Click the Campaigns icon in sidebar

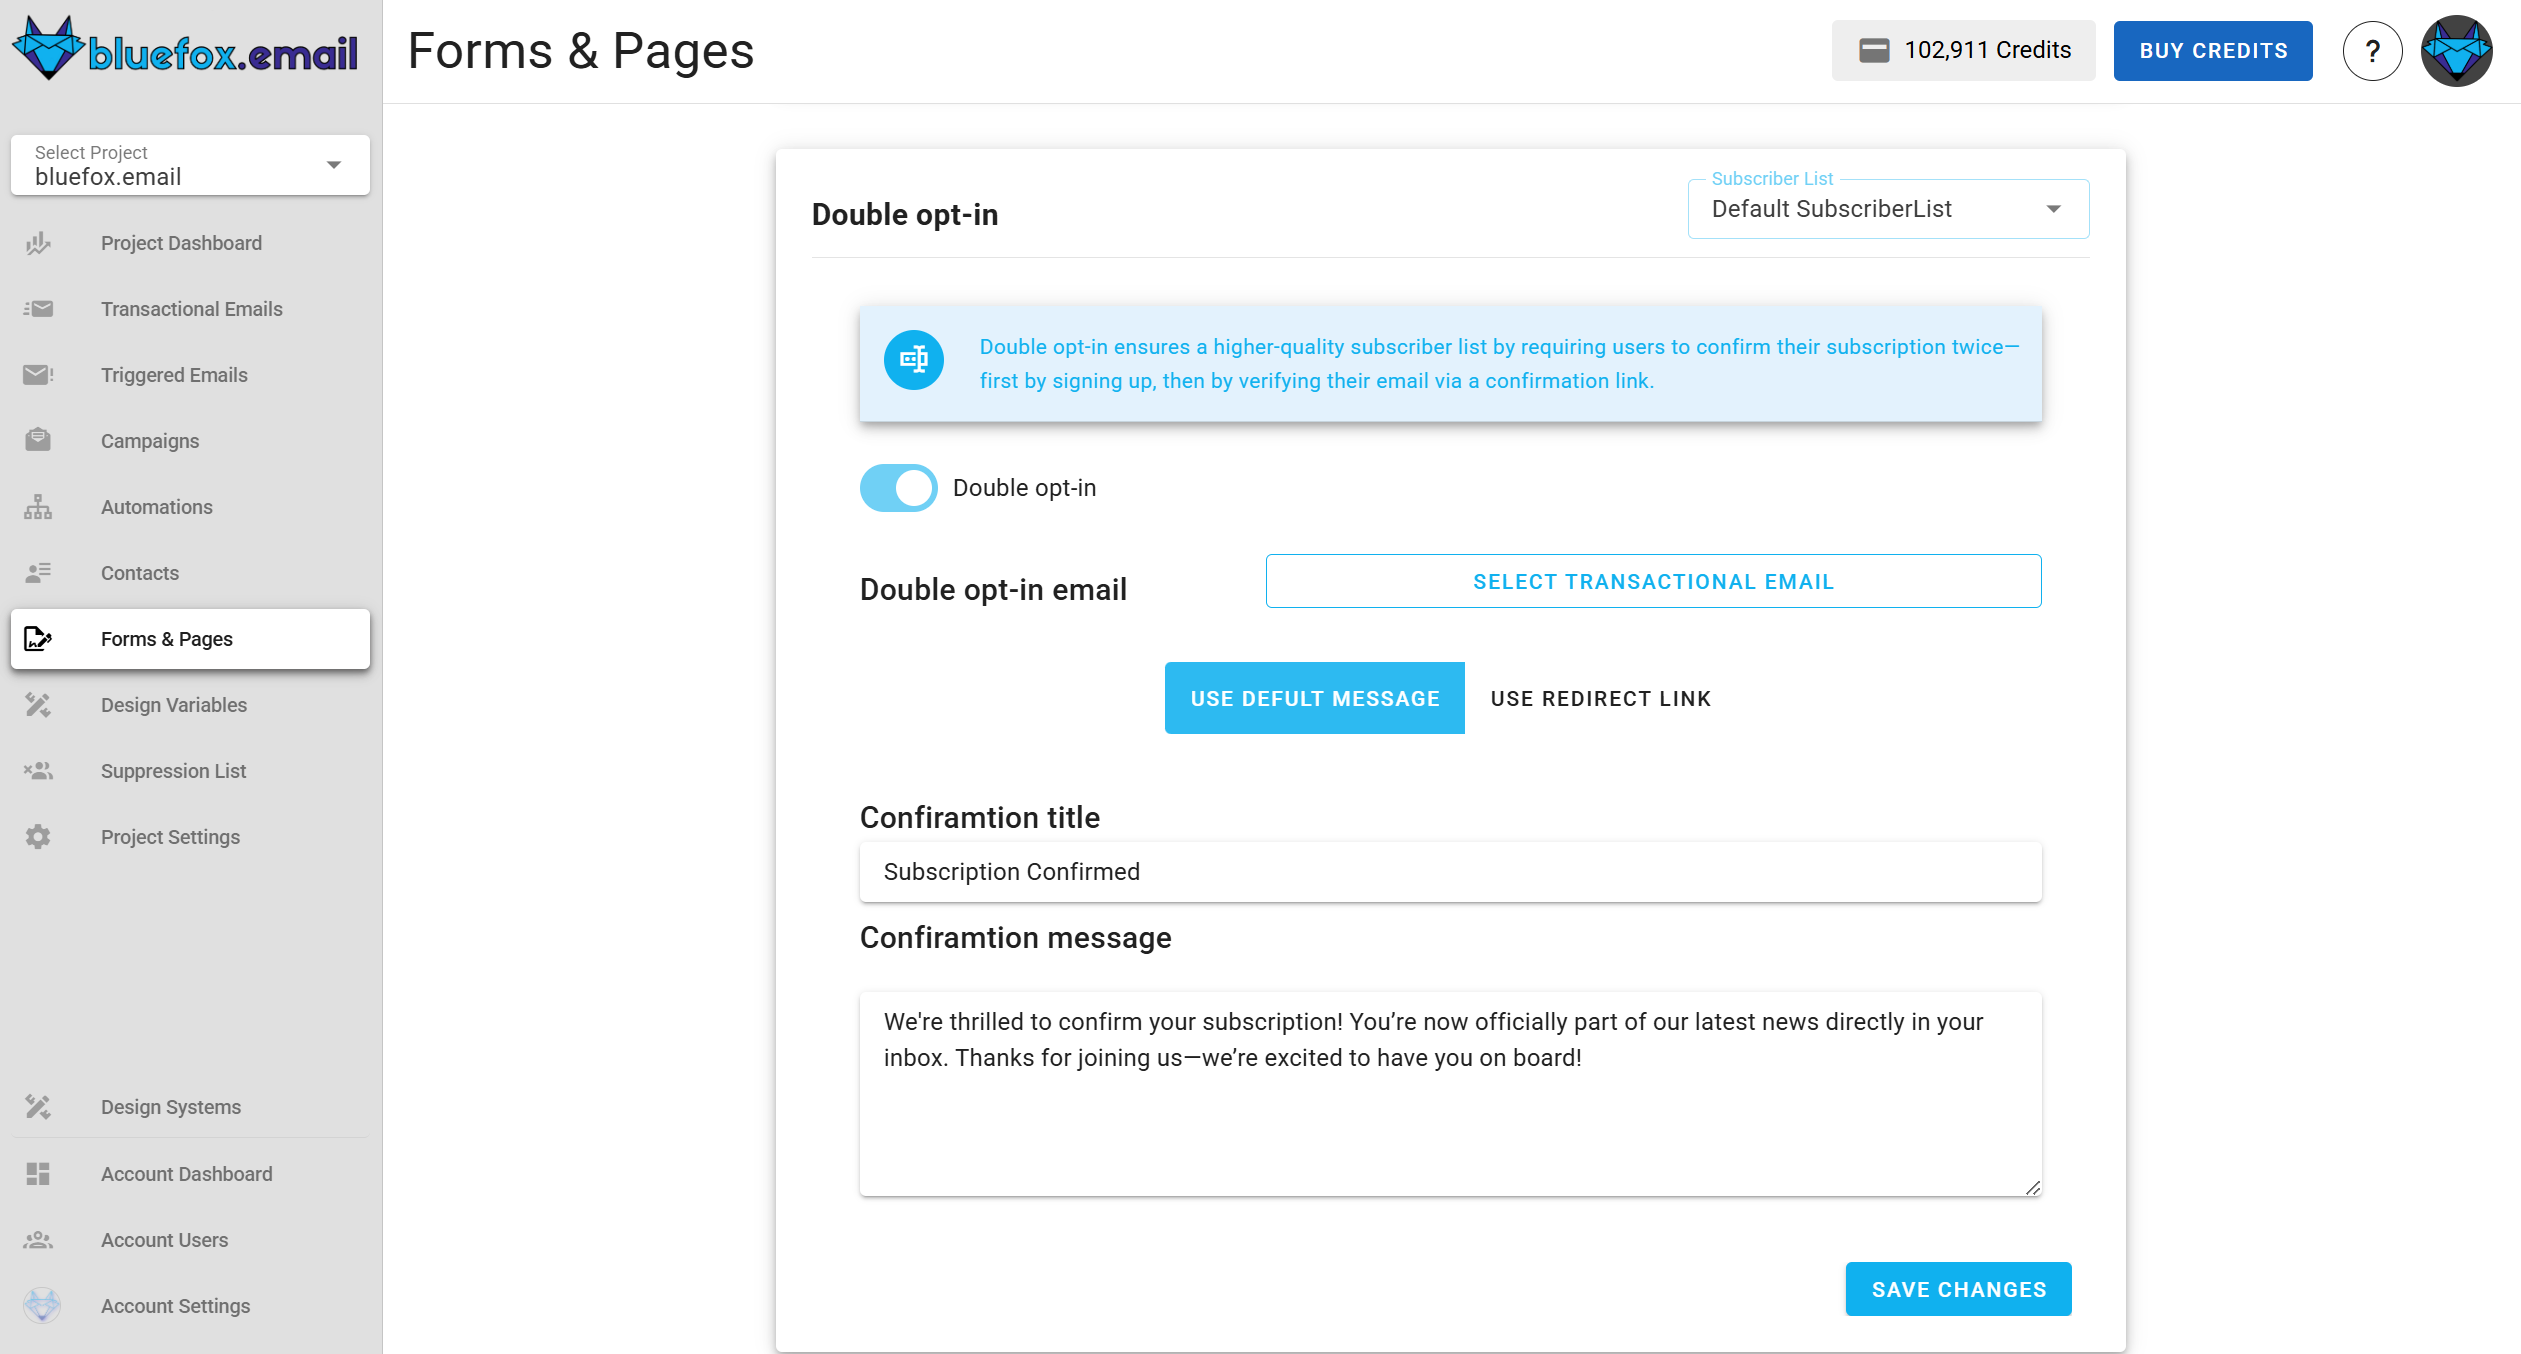pyautogui.click(x=38, y=441)
